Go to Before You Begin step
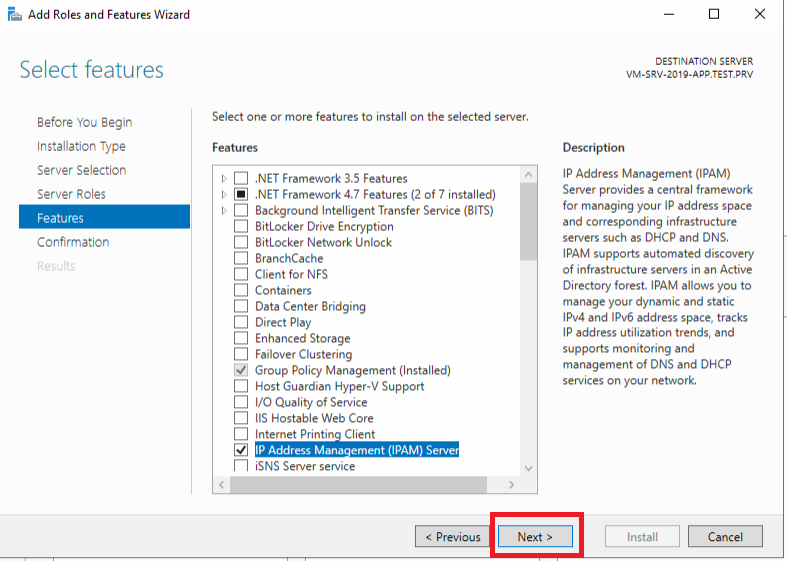Viewport: 787px width, 561px height. (84, 122)
